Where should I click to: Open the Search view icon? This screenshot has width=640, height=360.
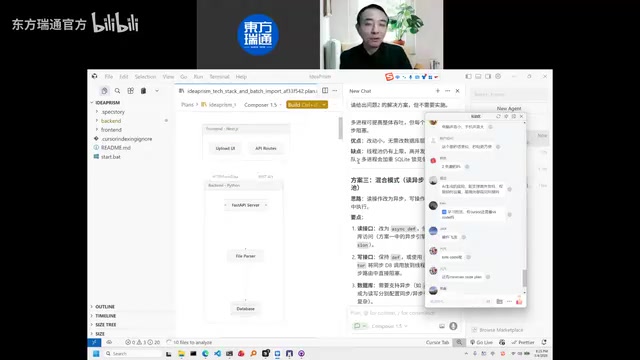pyautogui.click(x=118, y=91)
